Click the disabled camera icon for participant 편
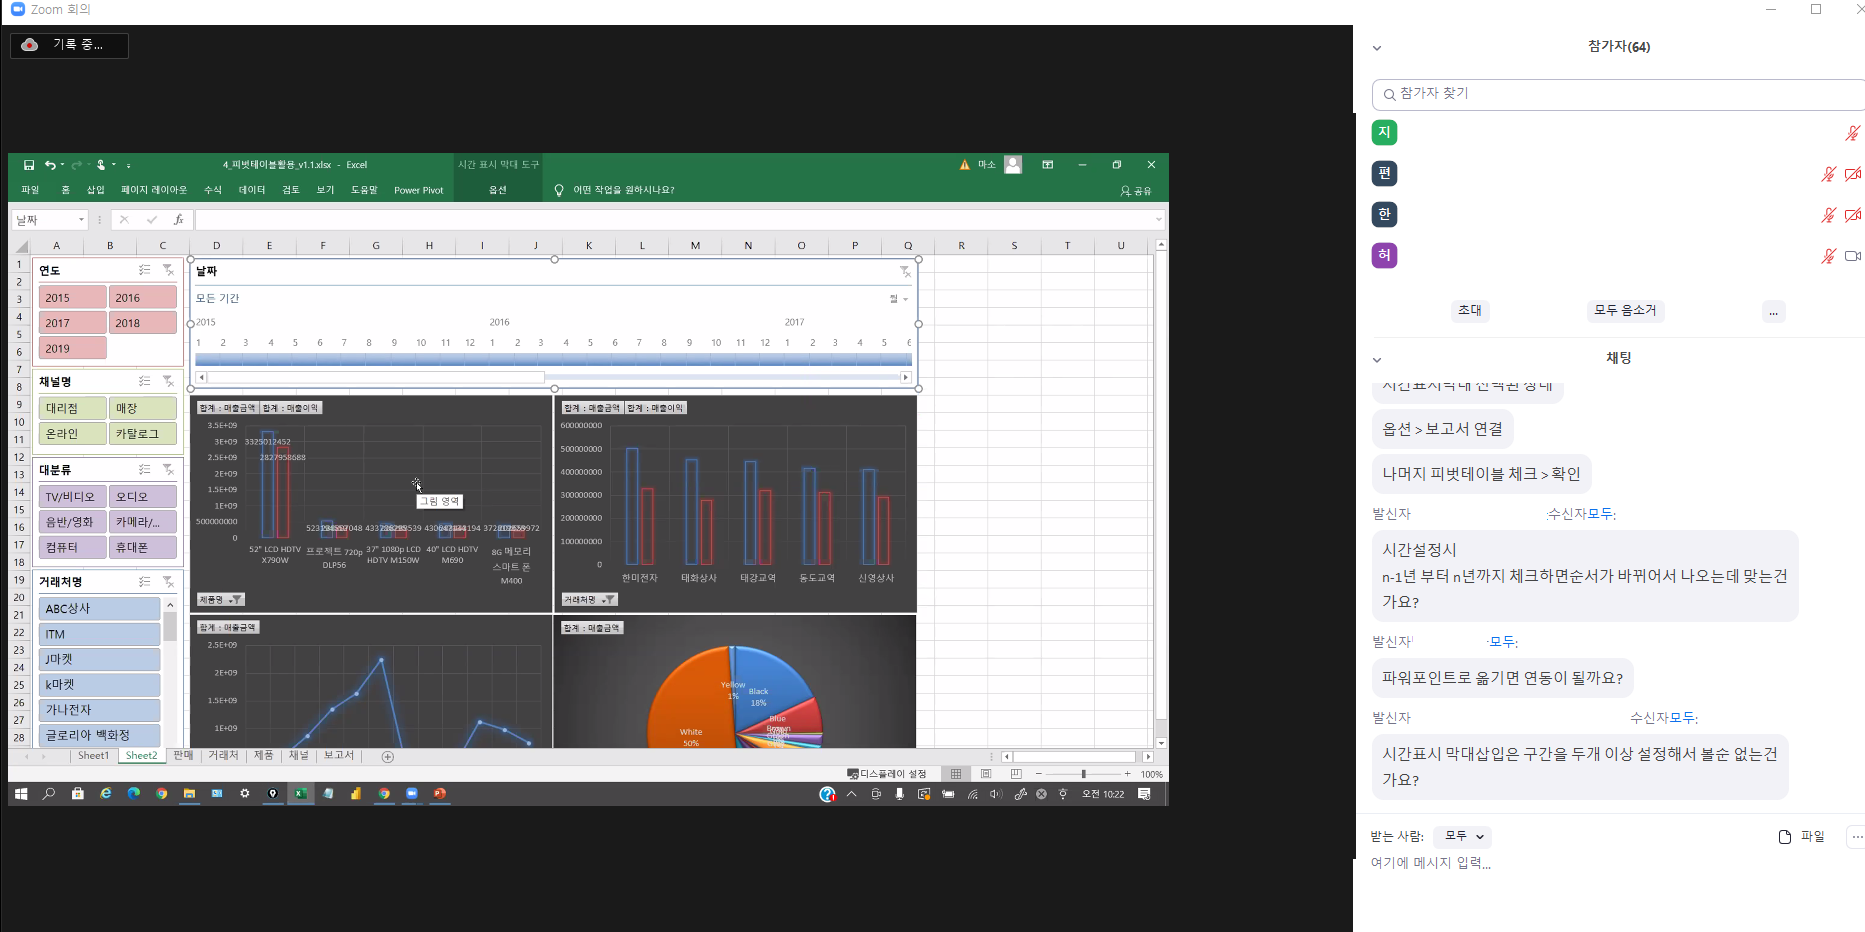1865x932 pixels. [x=1852, y=174]
